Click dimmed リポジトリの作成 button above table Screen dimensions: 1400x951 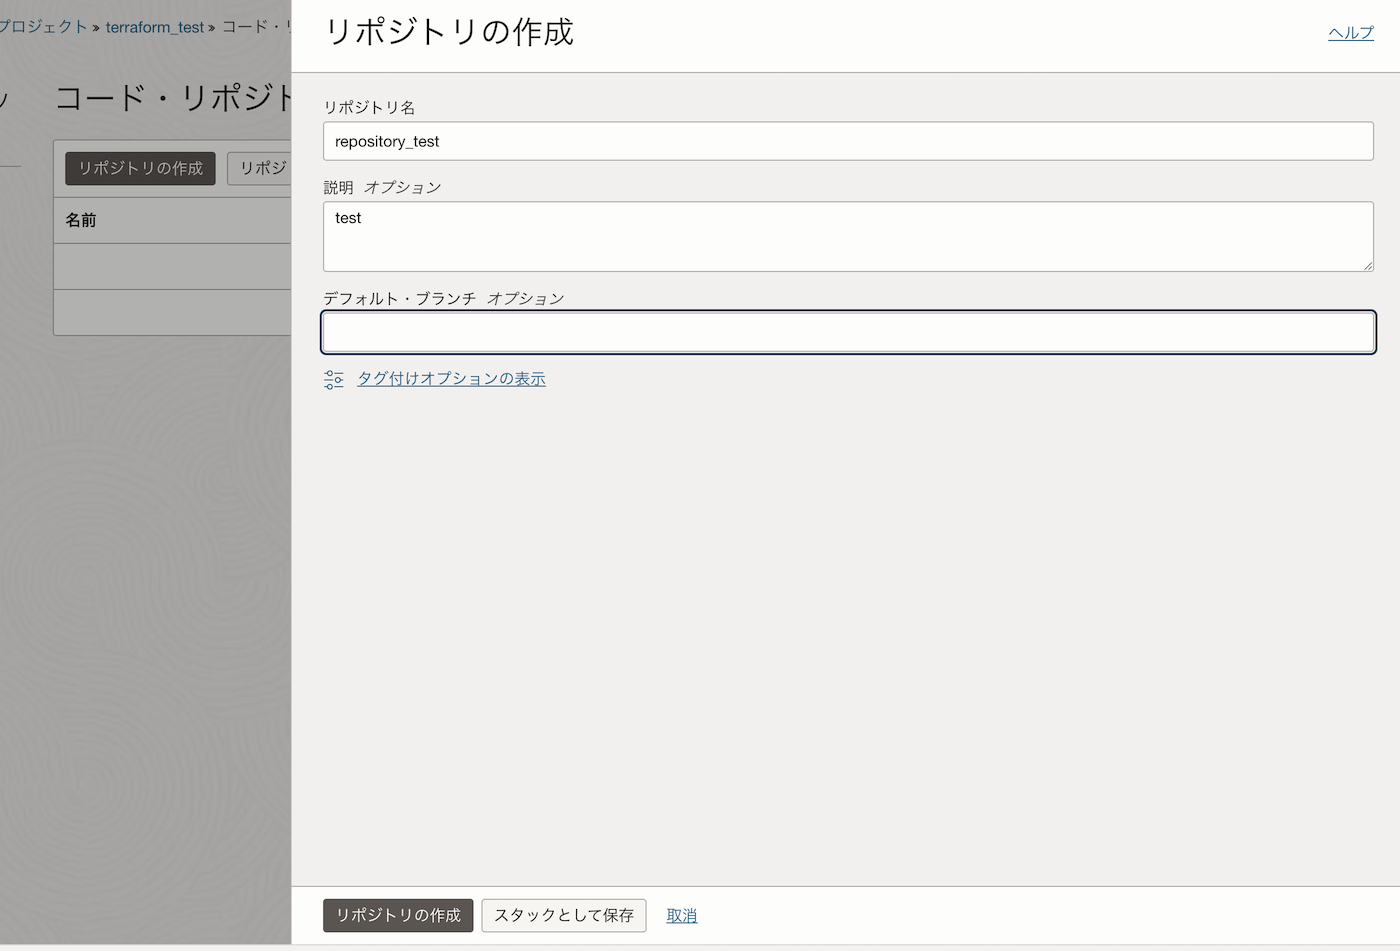pos(140,168)
